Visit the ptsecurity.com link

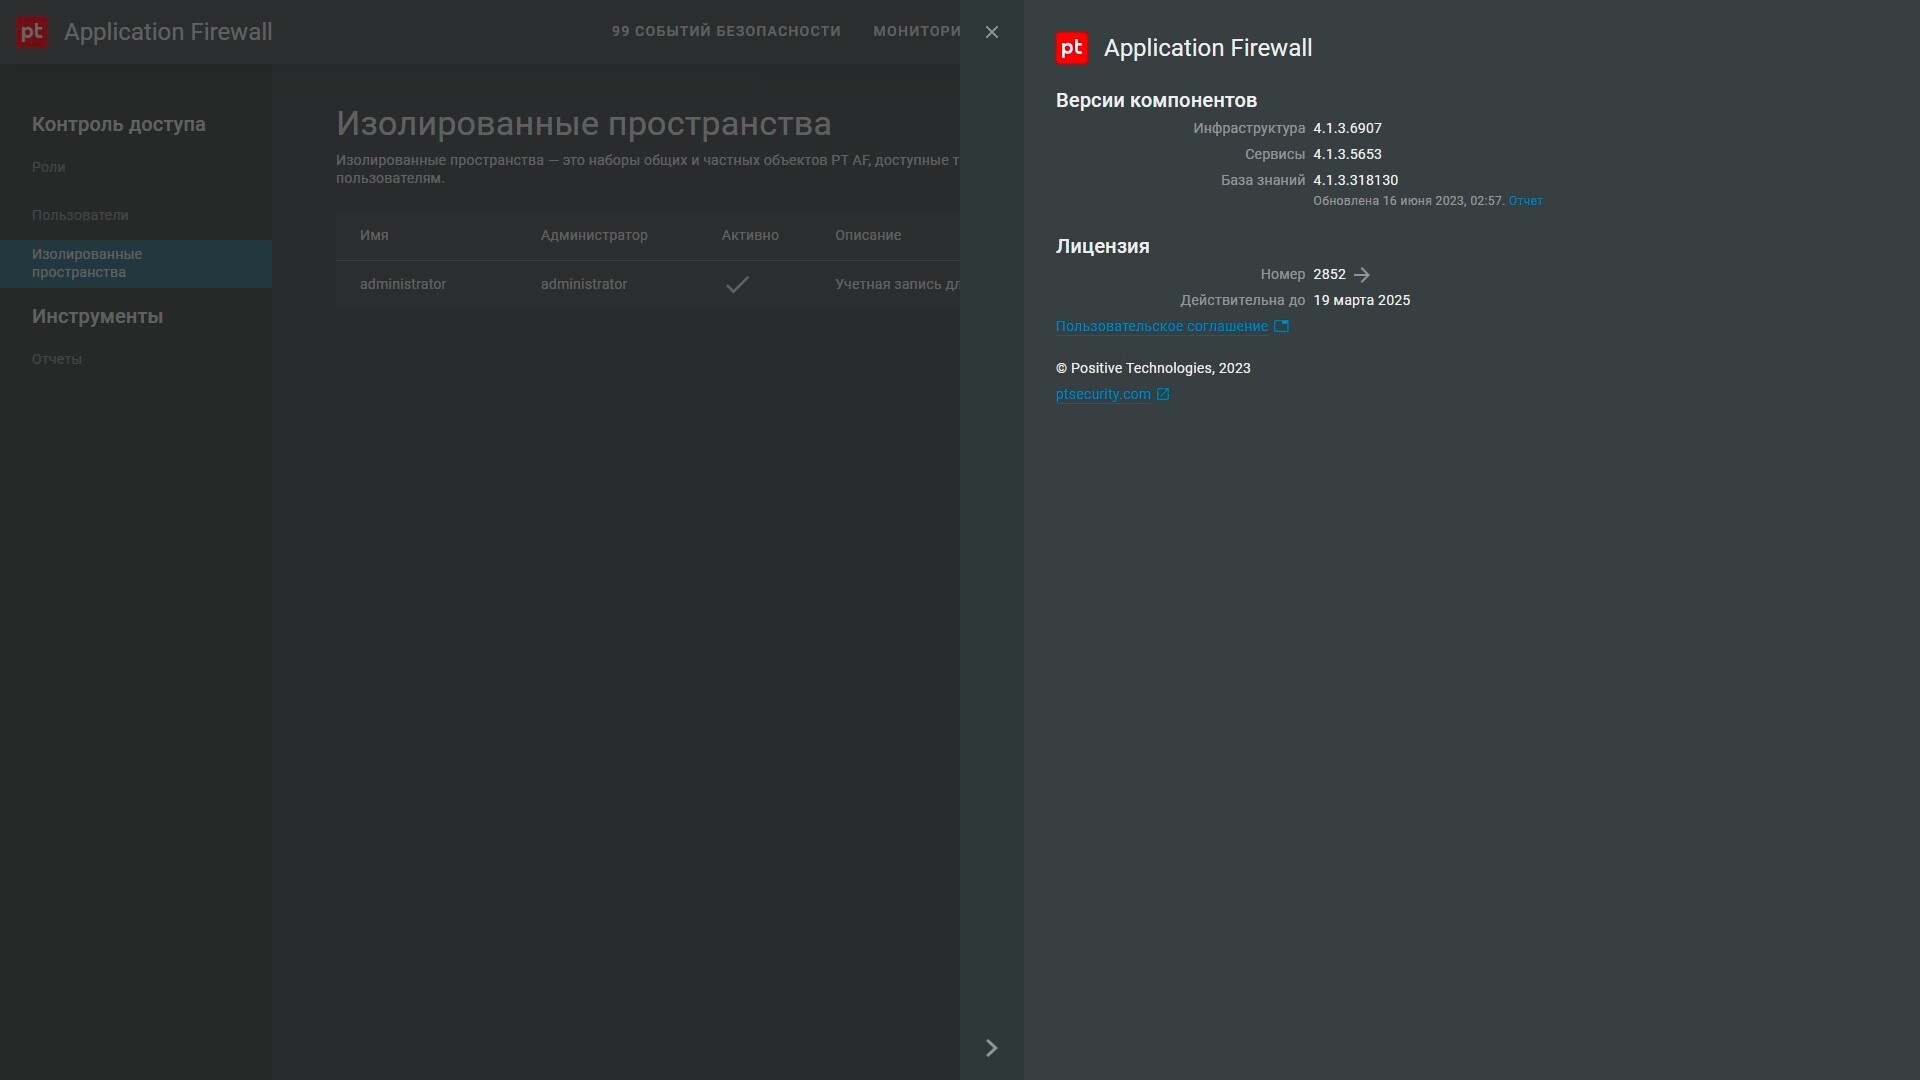tap(1103, 394)
